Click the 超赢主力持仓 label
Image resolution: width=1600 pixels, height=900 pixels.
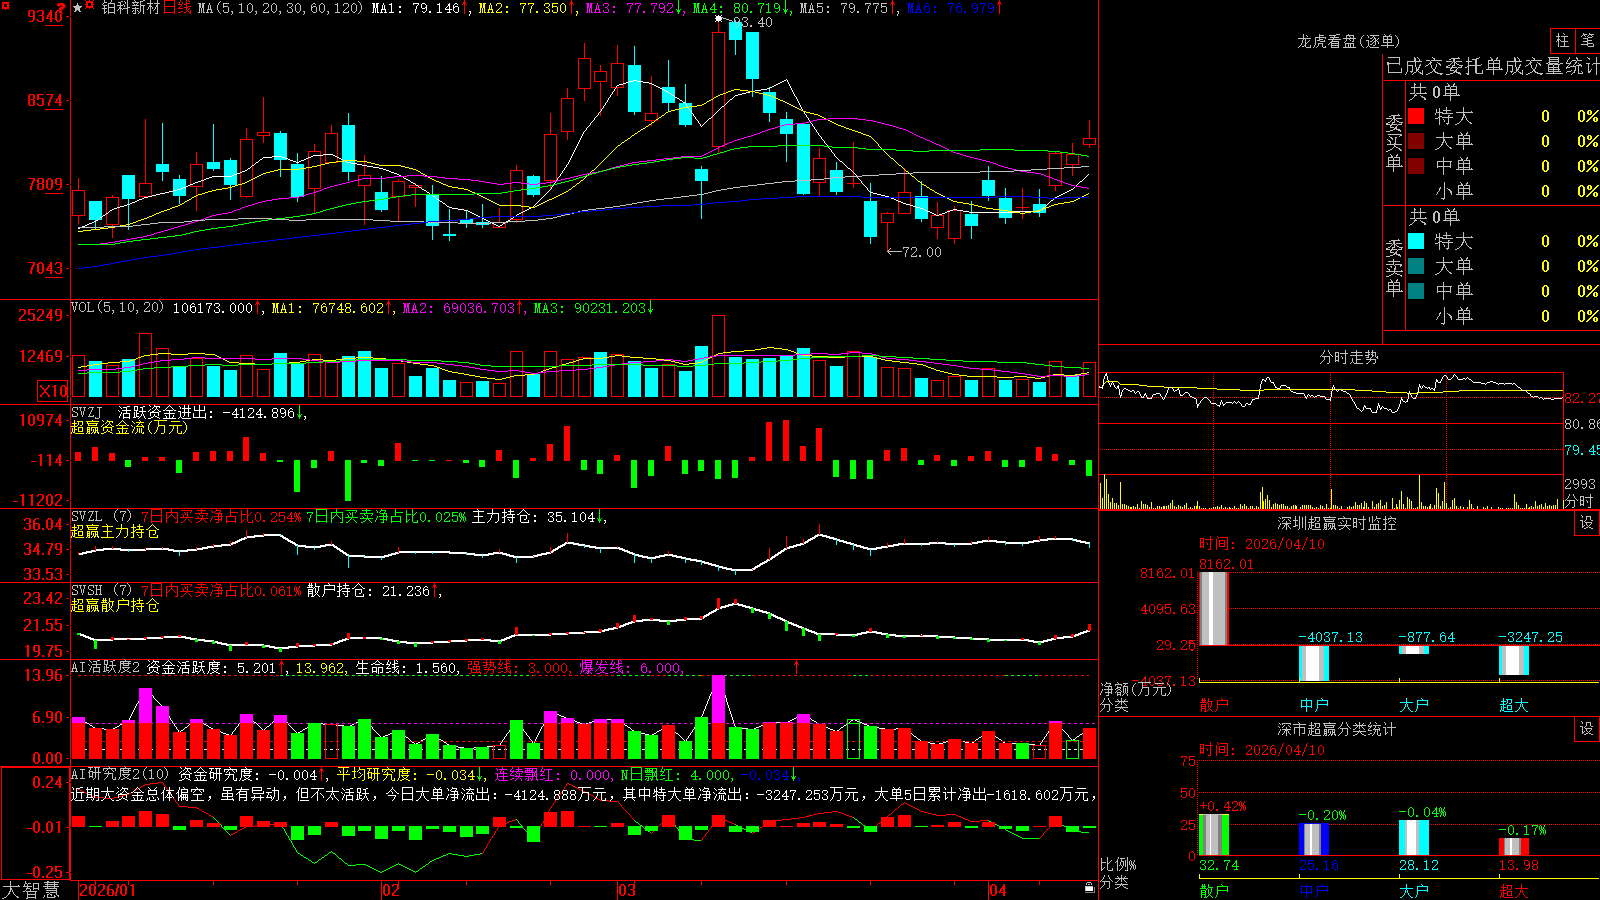pos(115,532)
